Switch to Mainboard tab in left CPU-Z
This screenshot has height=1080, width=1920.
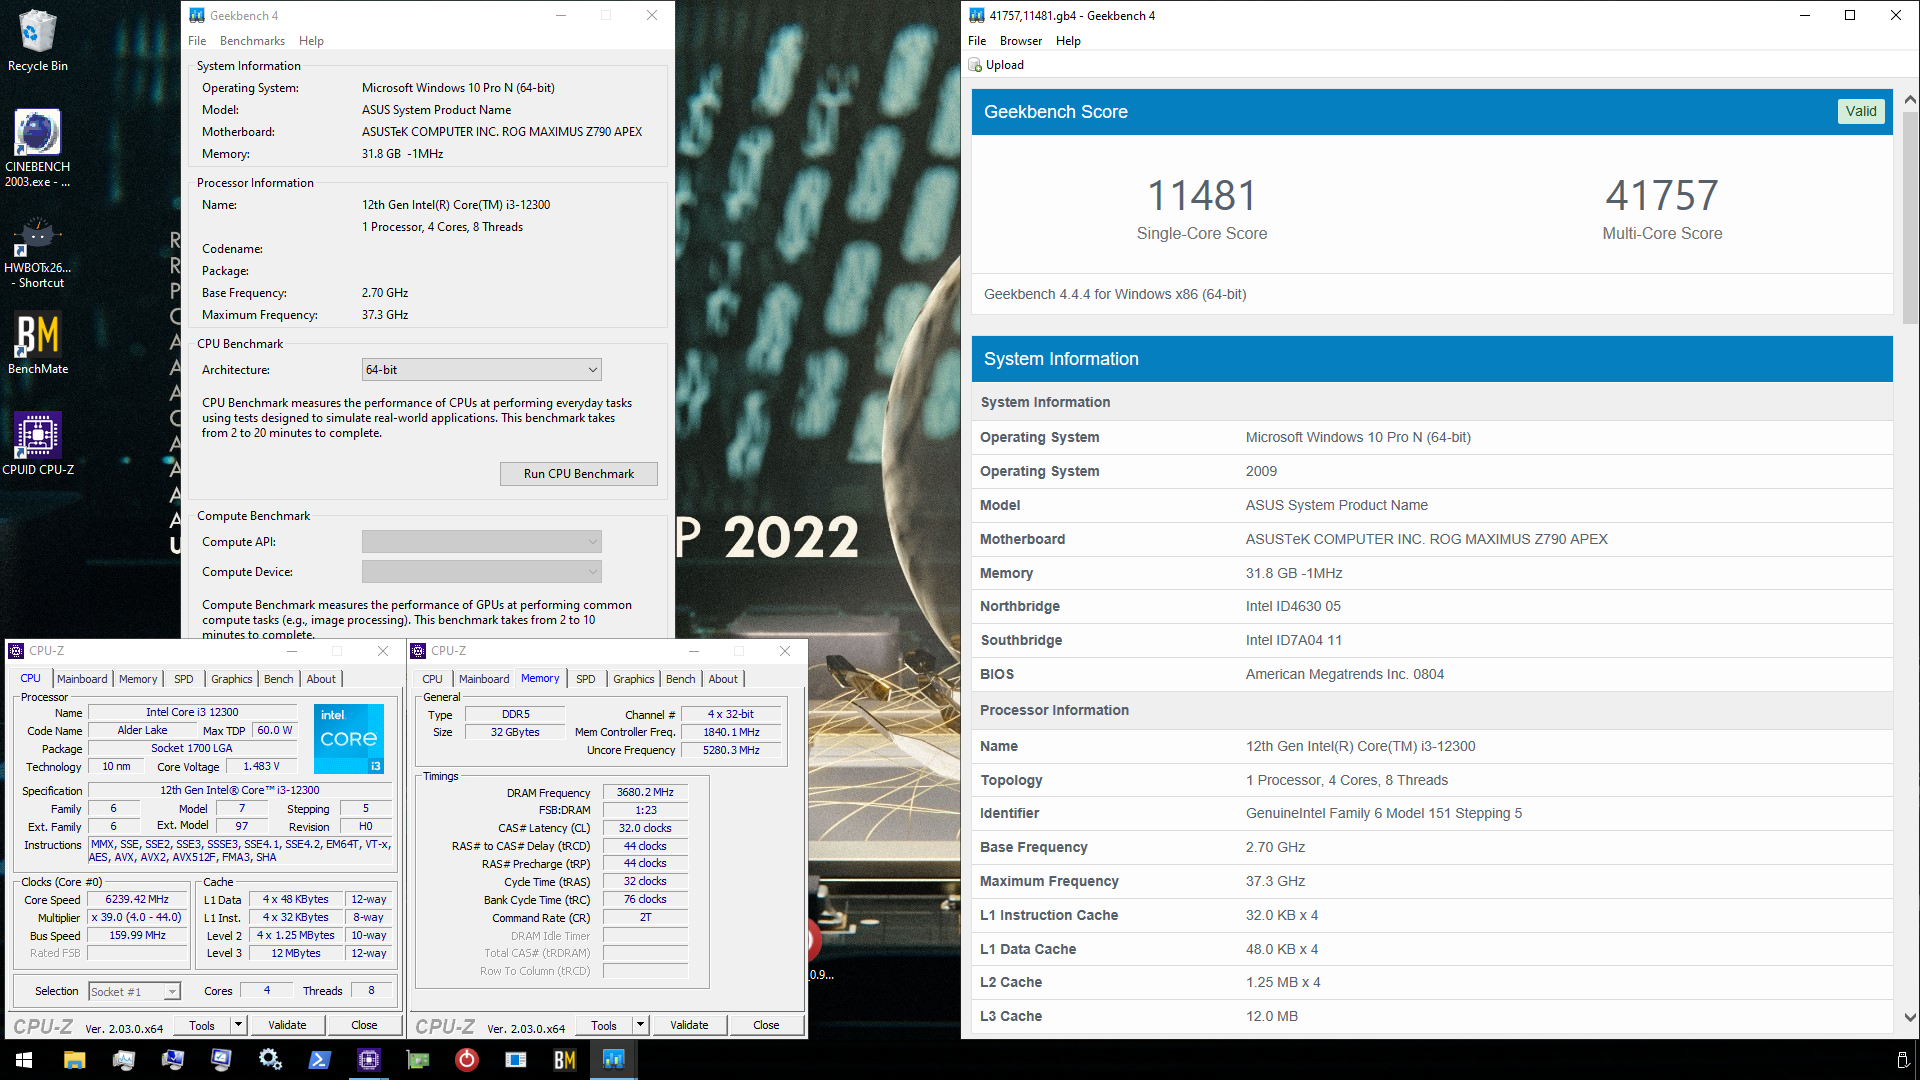click(82, 679)
